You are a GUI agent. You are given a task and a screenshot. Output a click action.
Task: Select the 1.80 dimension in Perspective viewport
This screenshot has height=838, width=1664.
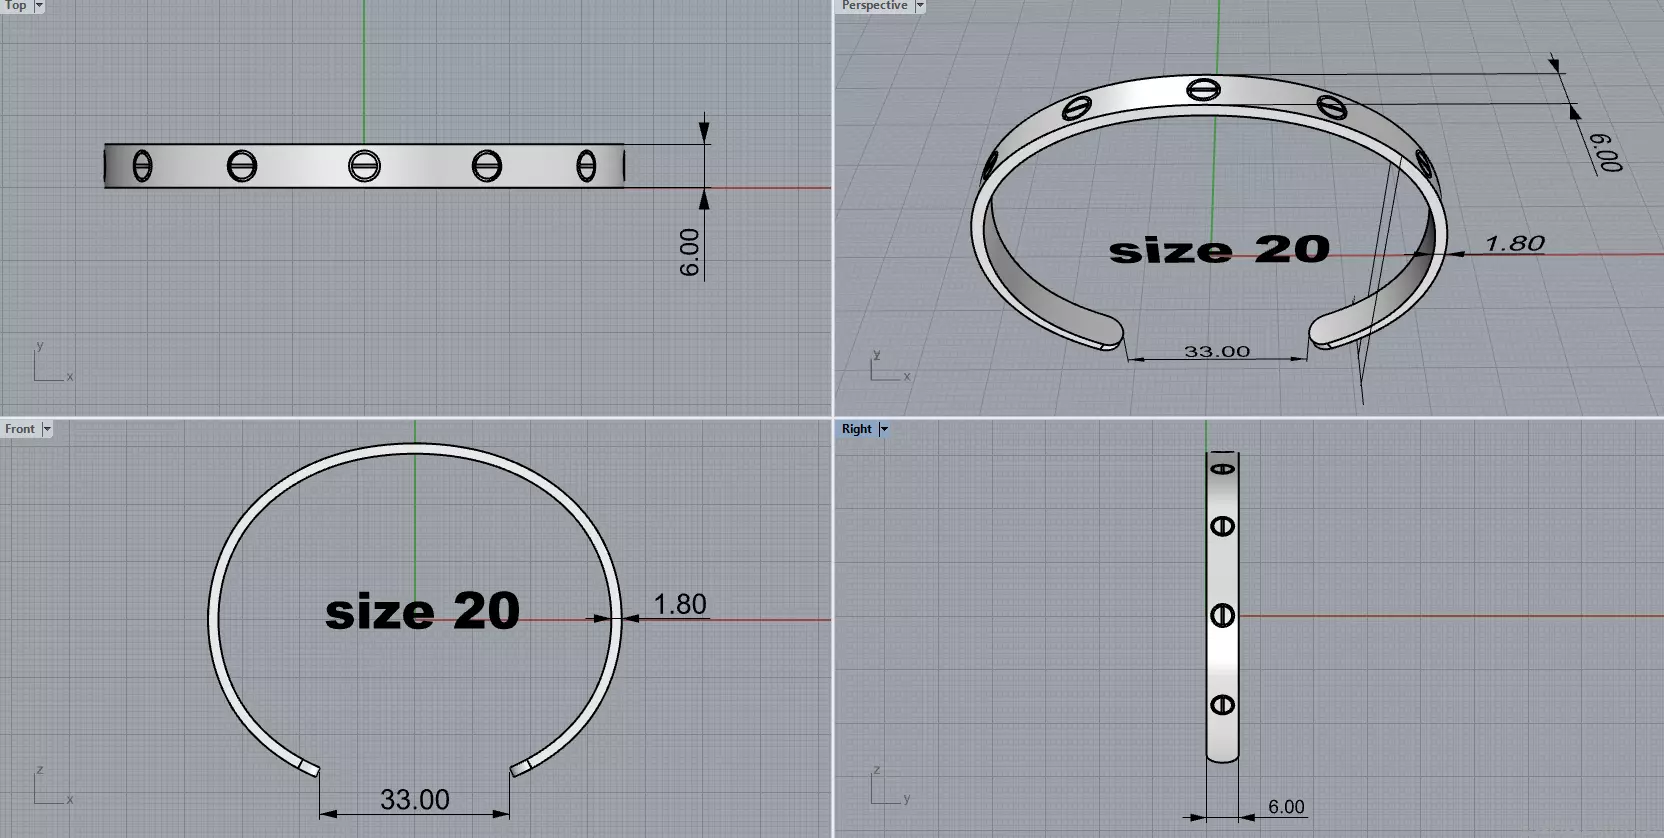1514,243
